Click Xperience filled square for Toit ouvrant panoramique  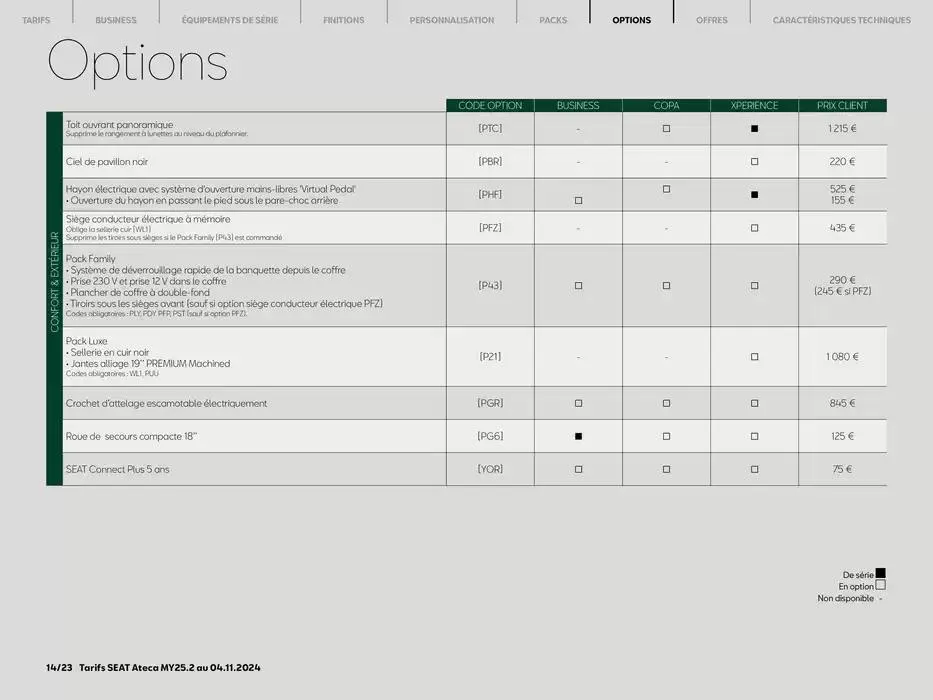coord(754,128)
